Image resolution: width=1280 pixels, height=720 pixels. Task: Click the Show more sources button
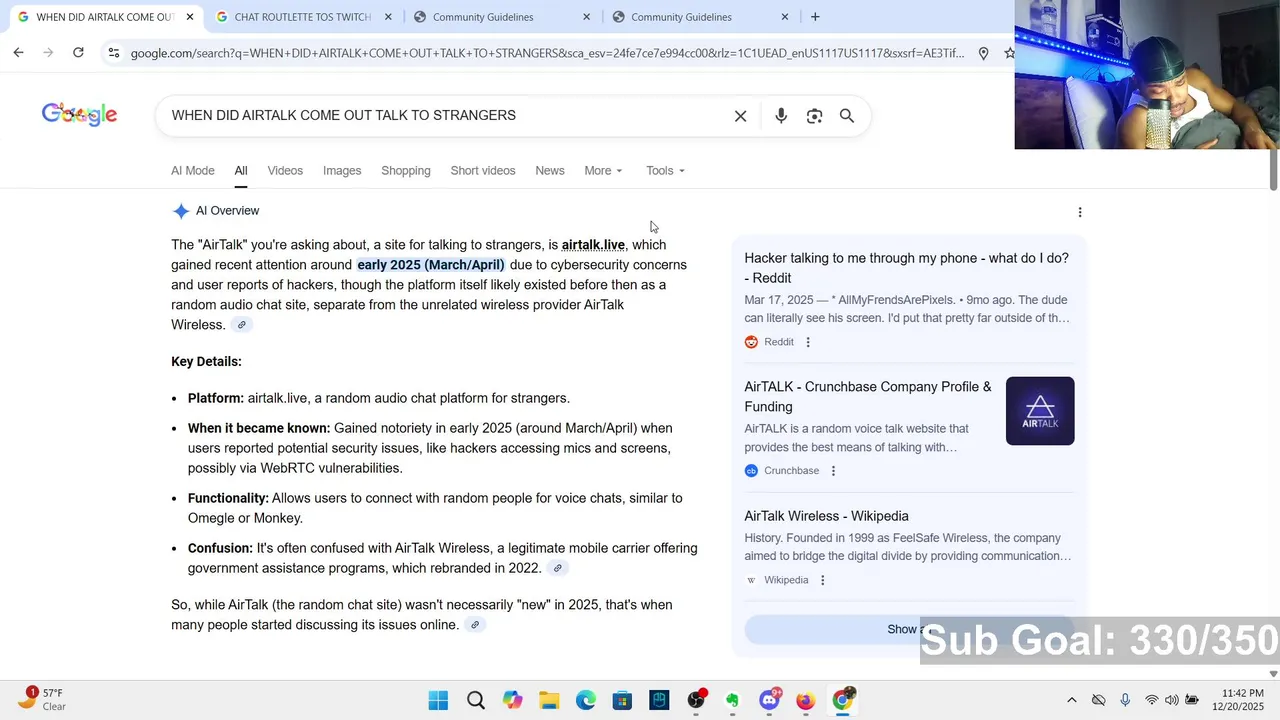pos(909,629)
